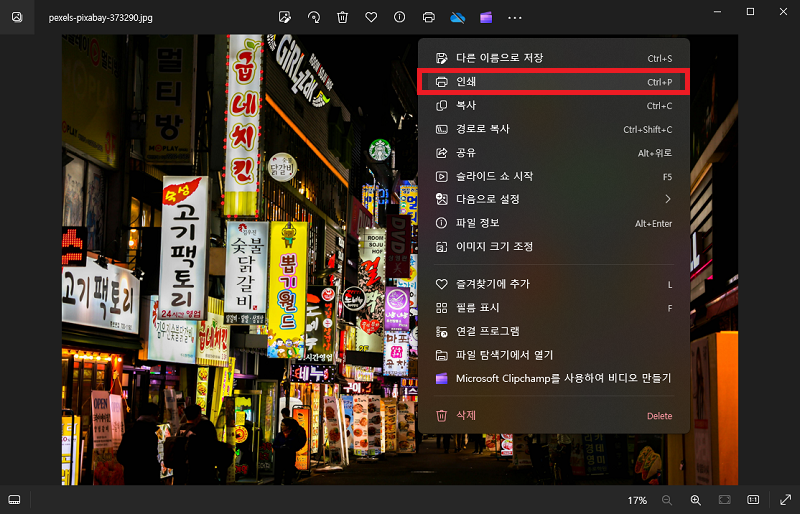The image size is (800, 514).
Task: Choose '이미지 크기 조정' menu item
Action: click(554, 247)
